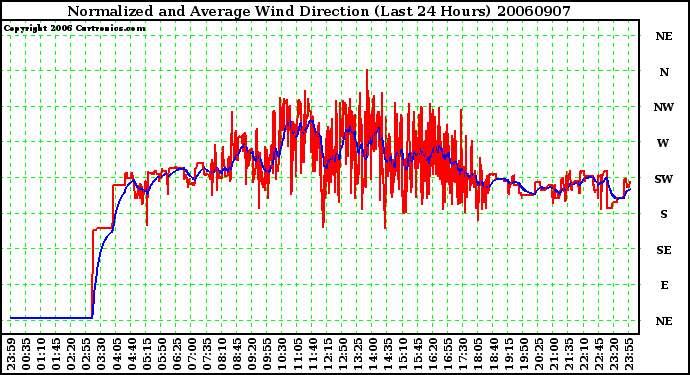Click the '17:30' time label

[463, 354]
